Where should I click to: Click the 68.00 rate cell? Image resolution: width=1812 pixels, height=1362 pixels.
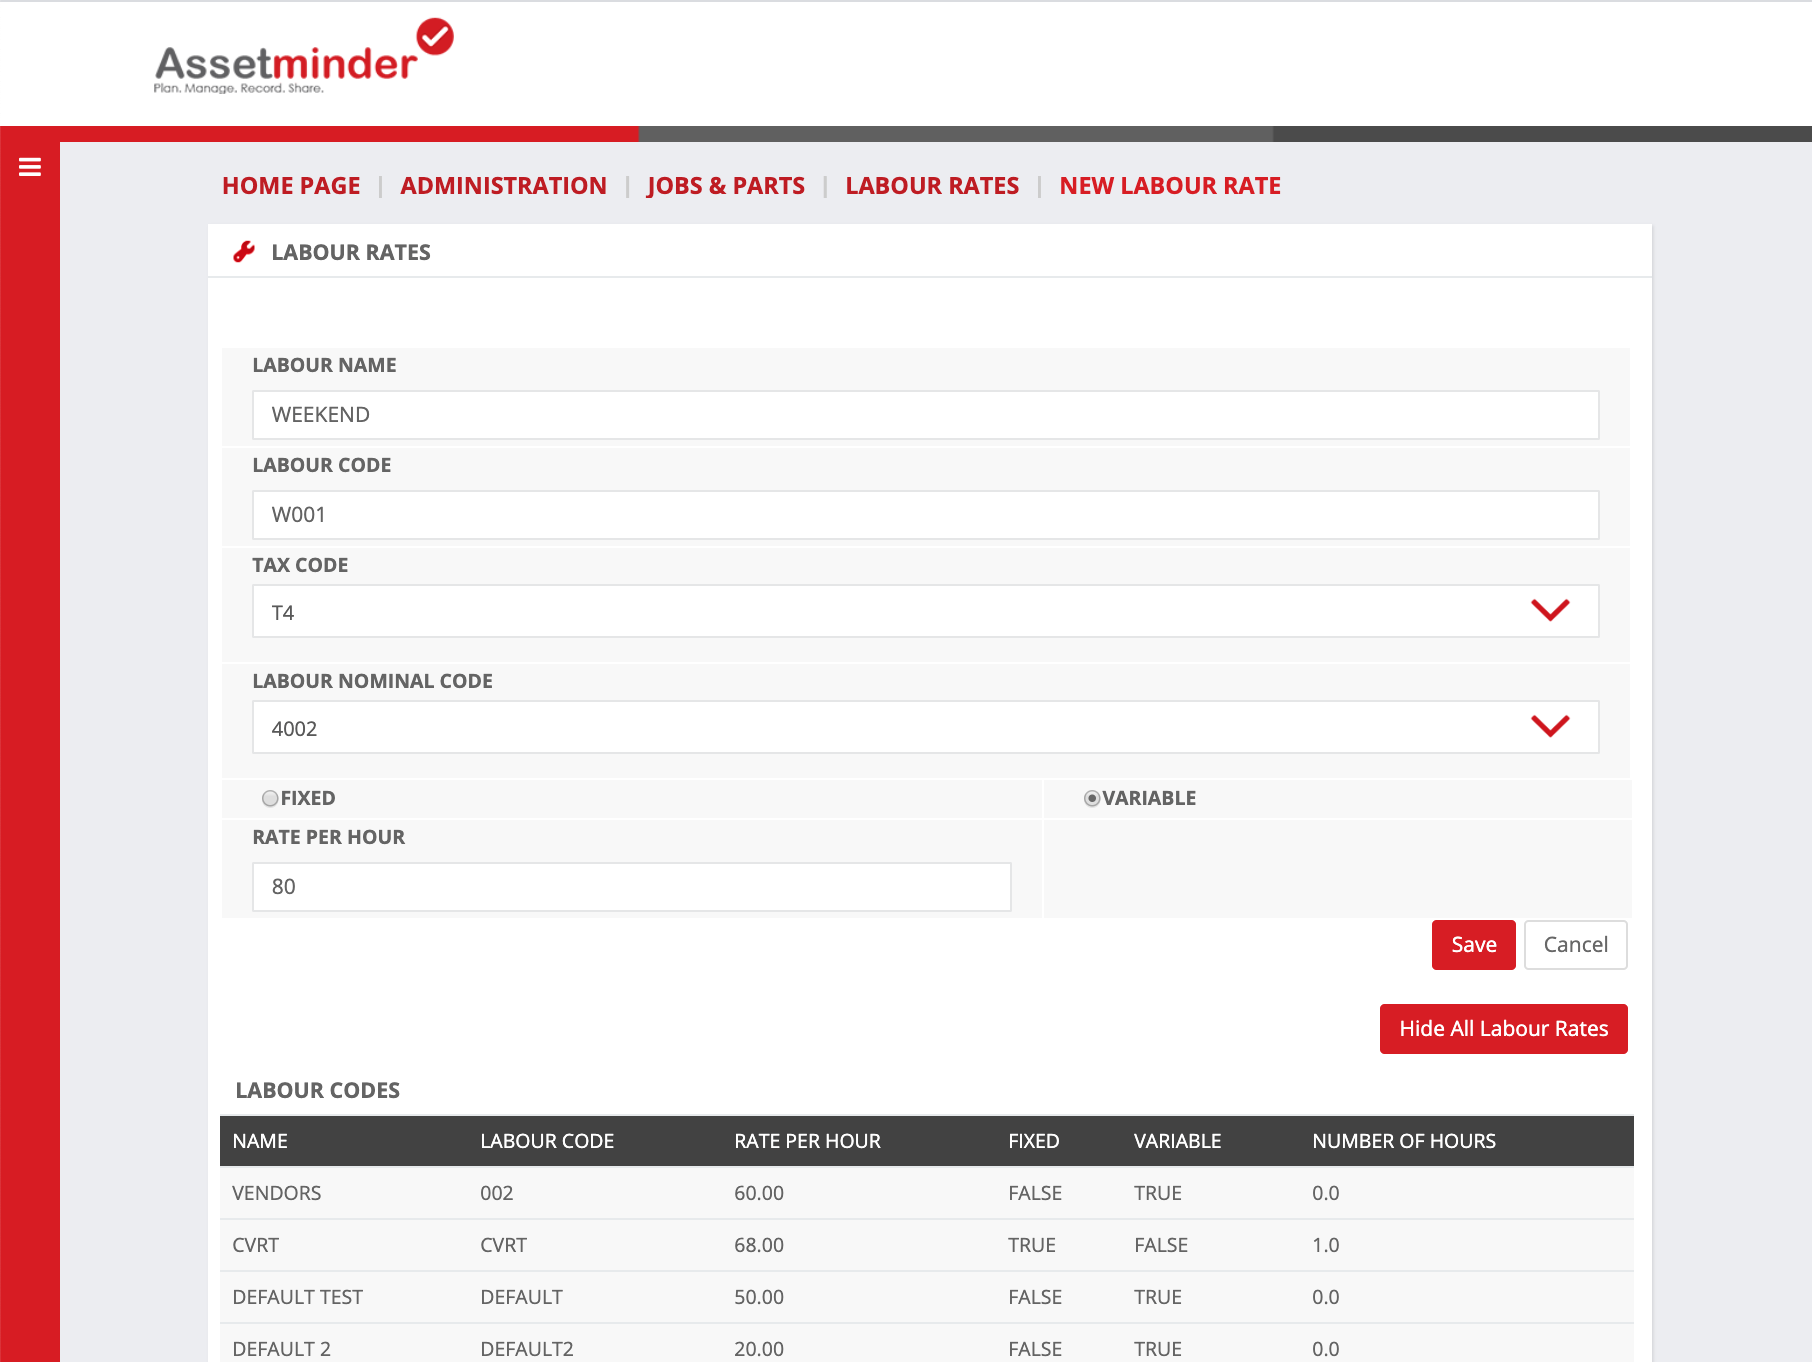[x=759, y=1245]
